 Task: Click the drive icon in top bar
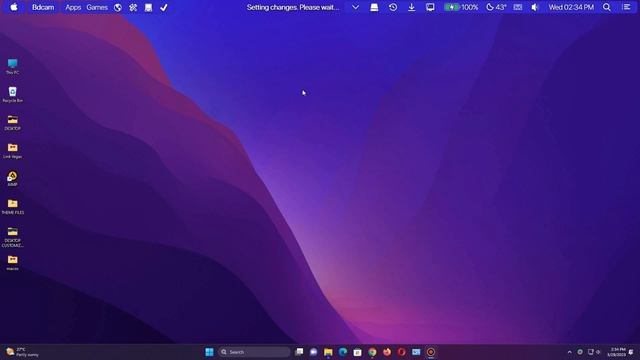[x=374, y=7]
